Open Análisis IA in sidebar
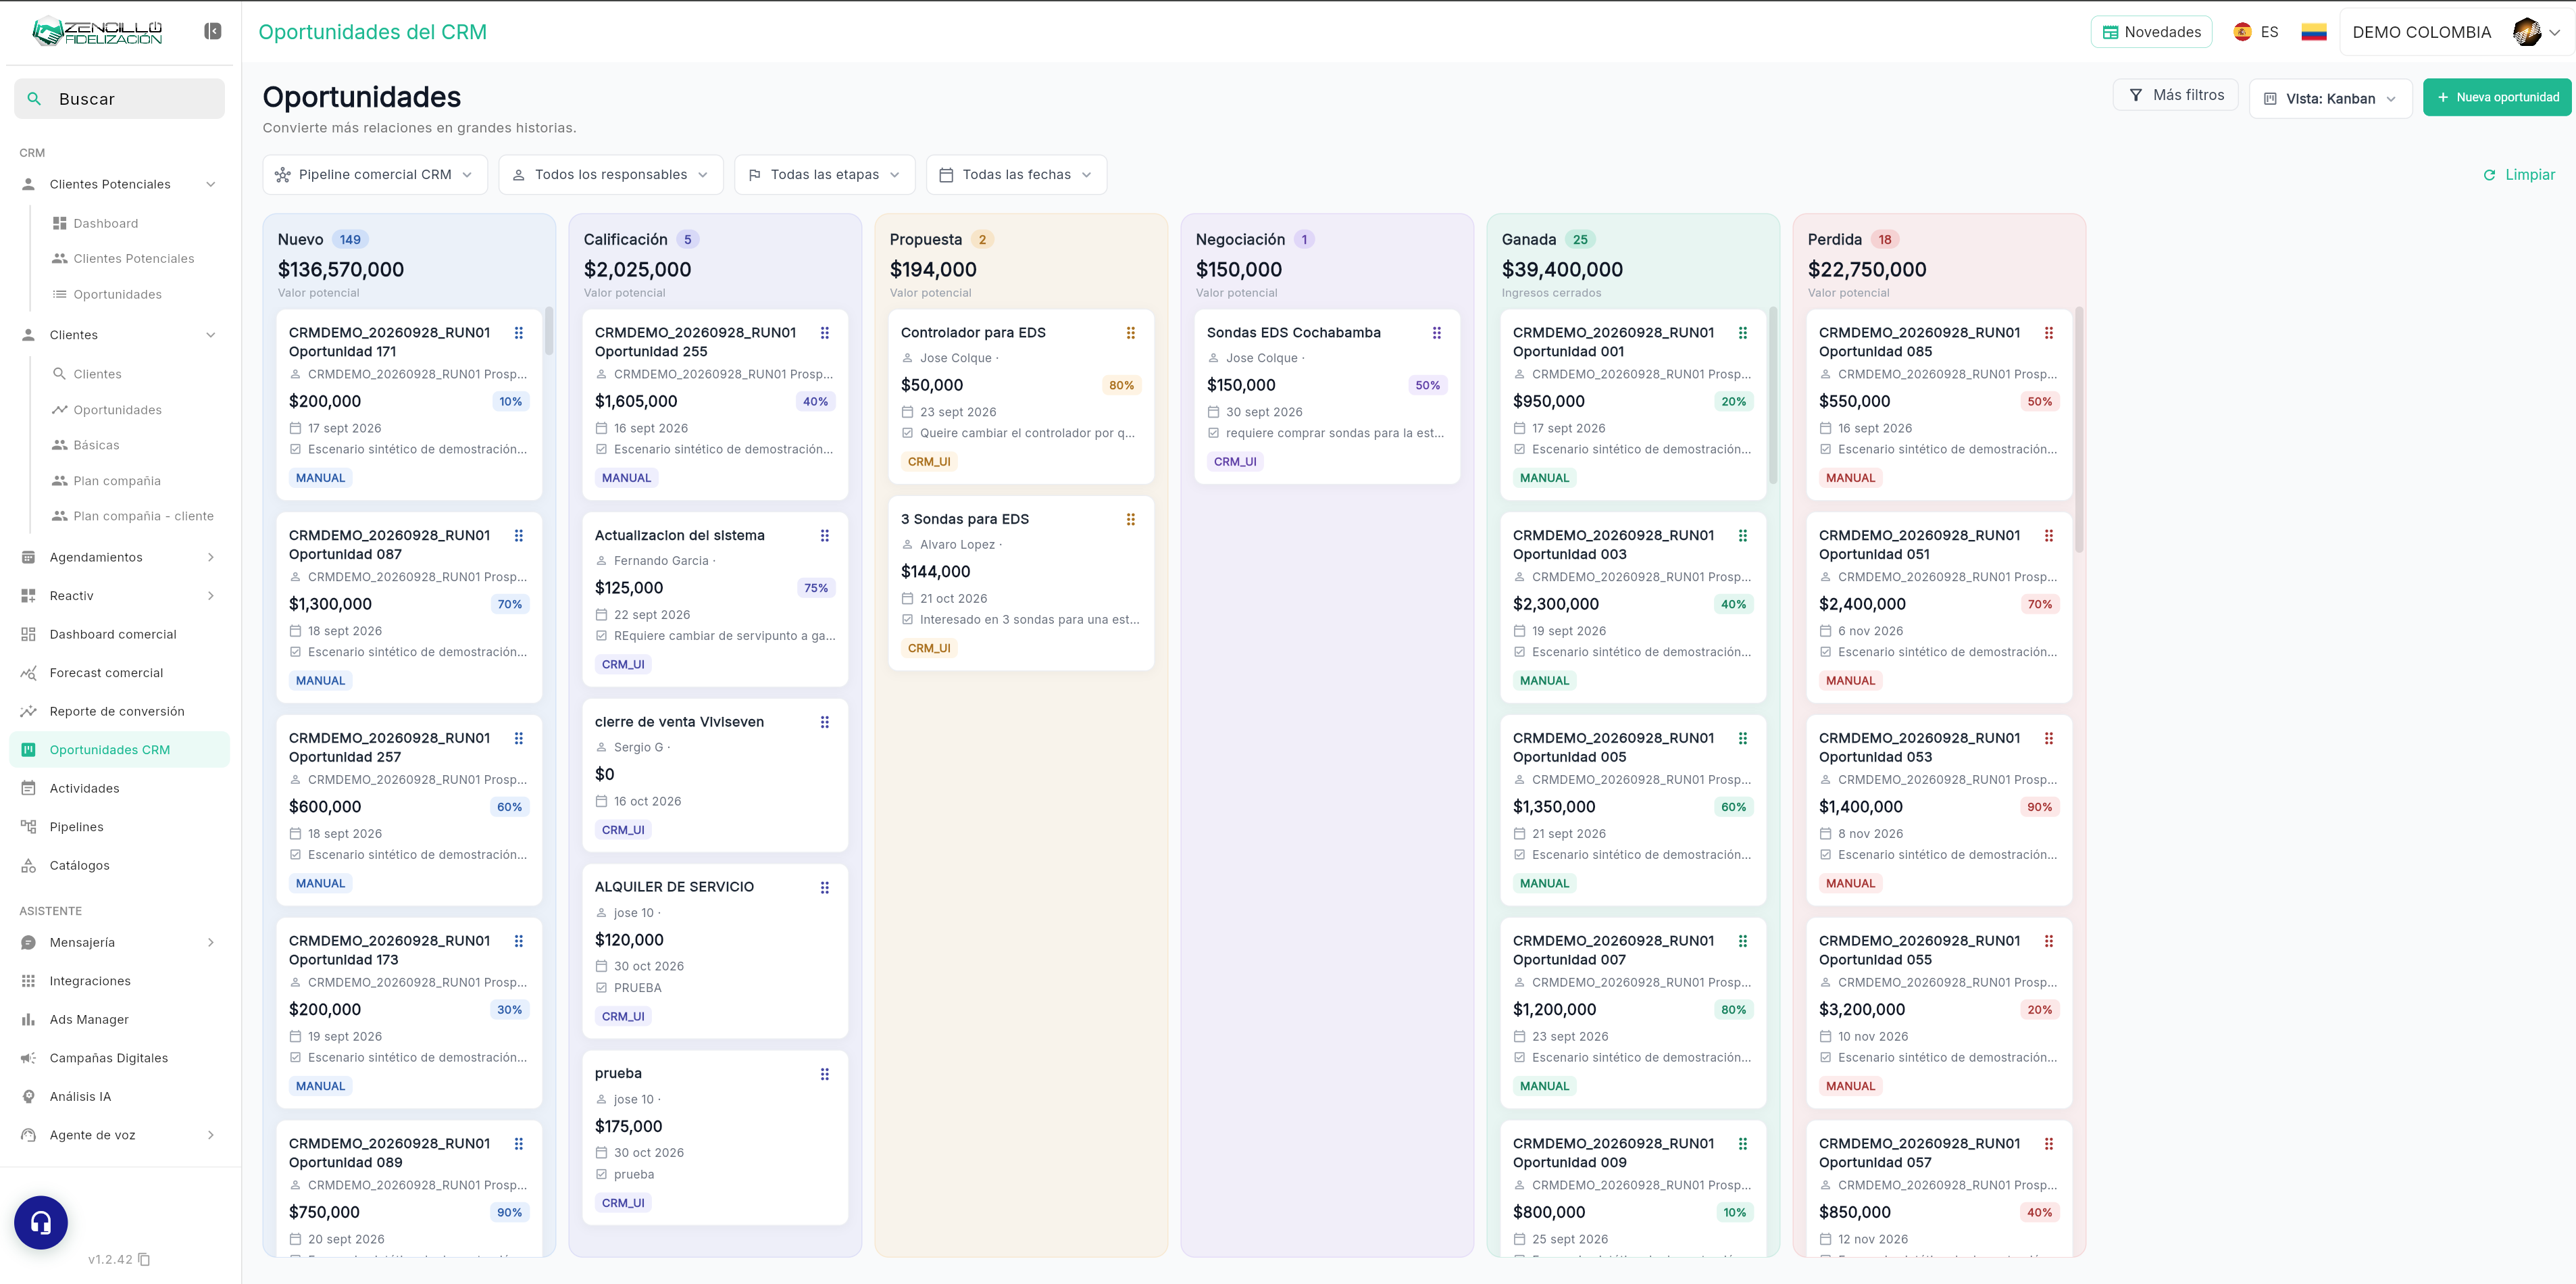 coord(119,1096)
